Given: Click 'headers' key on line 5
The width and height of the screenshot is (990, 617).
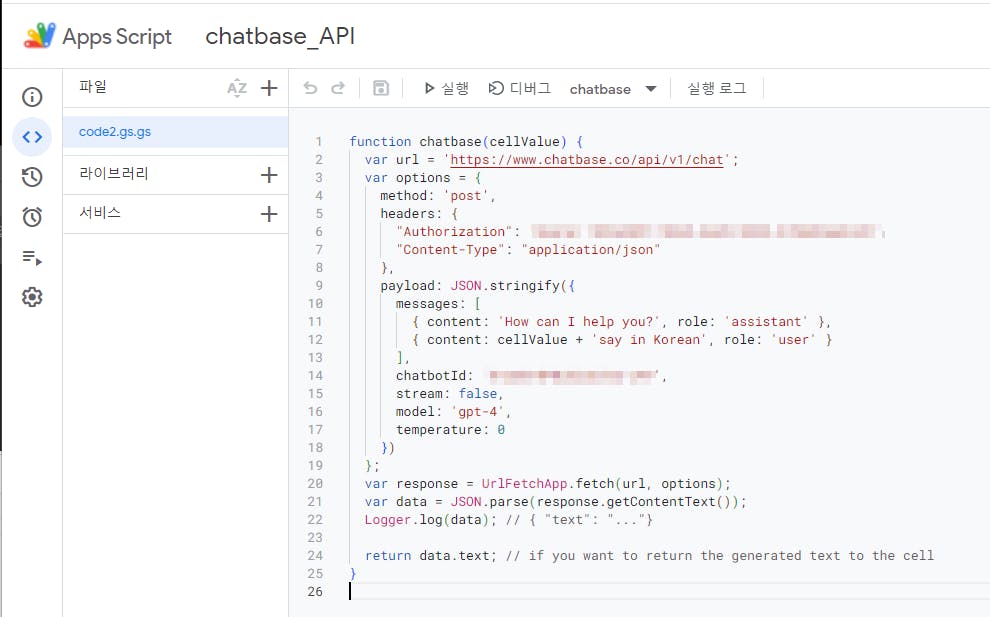Looking at the screenshot, I should pos(407,214).
